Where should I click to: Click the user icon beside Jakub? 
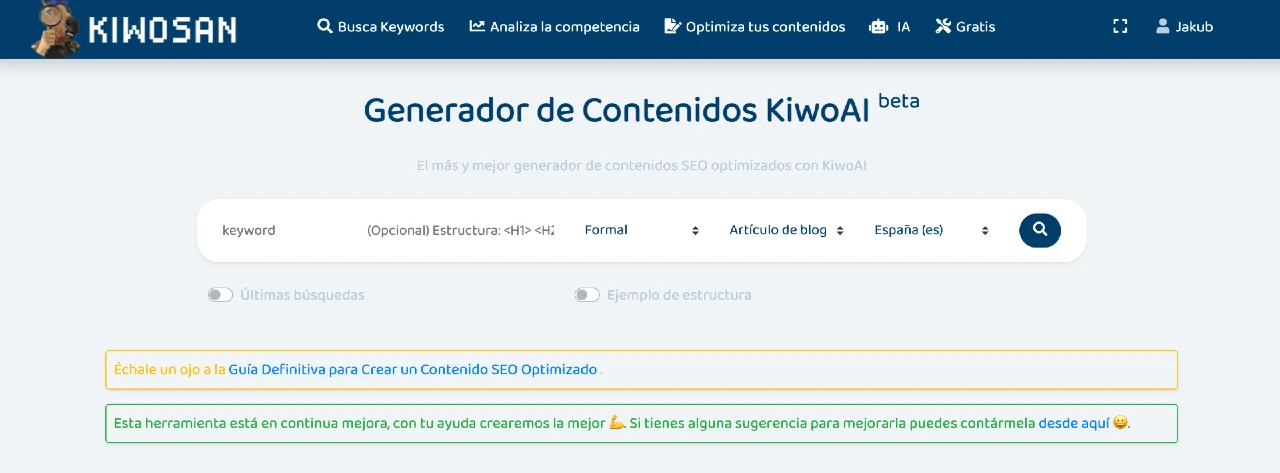tap(1163, 26)
